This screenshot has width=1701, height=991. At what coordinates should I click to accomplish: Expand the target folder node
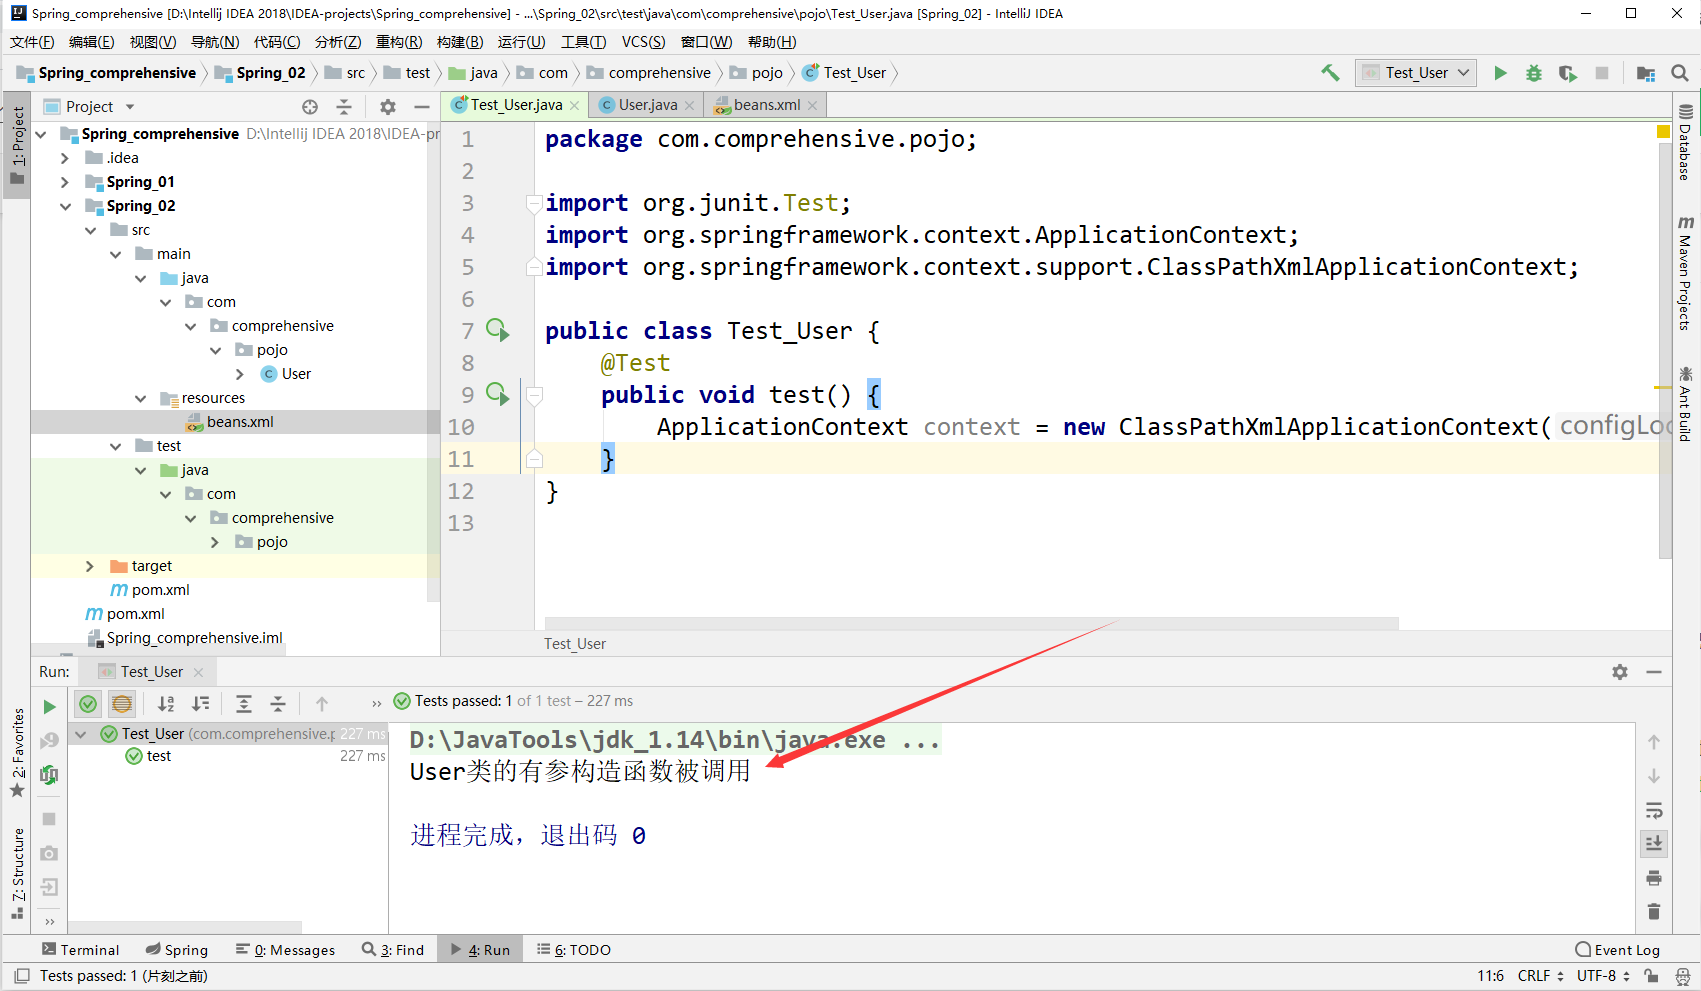pos(90,566)
